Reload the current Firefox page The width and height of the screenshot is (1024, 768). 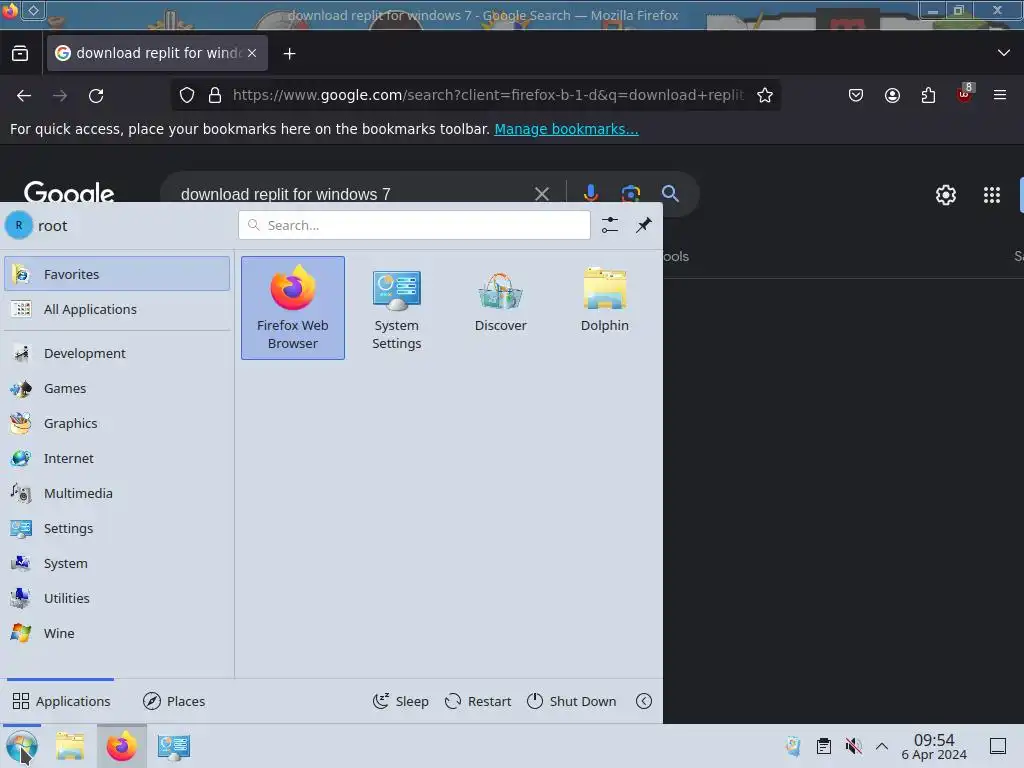click(x=96, y=95)
